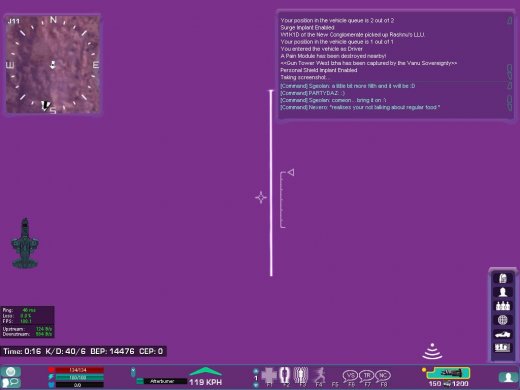Select the TR voice bubble F7
This screenshot has width=520, height=390.
pyautogui.click(x=366, y=376)
